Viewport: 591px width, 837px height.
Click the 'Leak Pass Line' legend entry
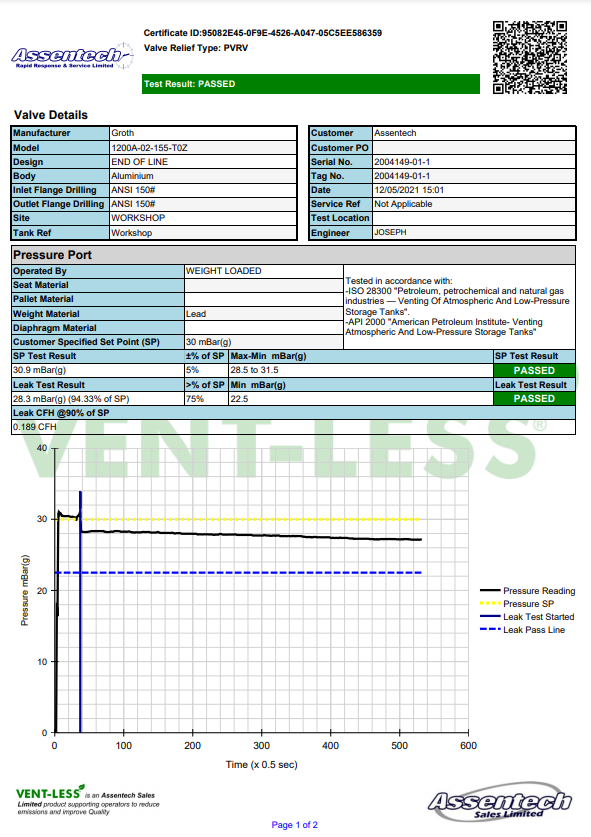(523, 630)
